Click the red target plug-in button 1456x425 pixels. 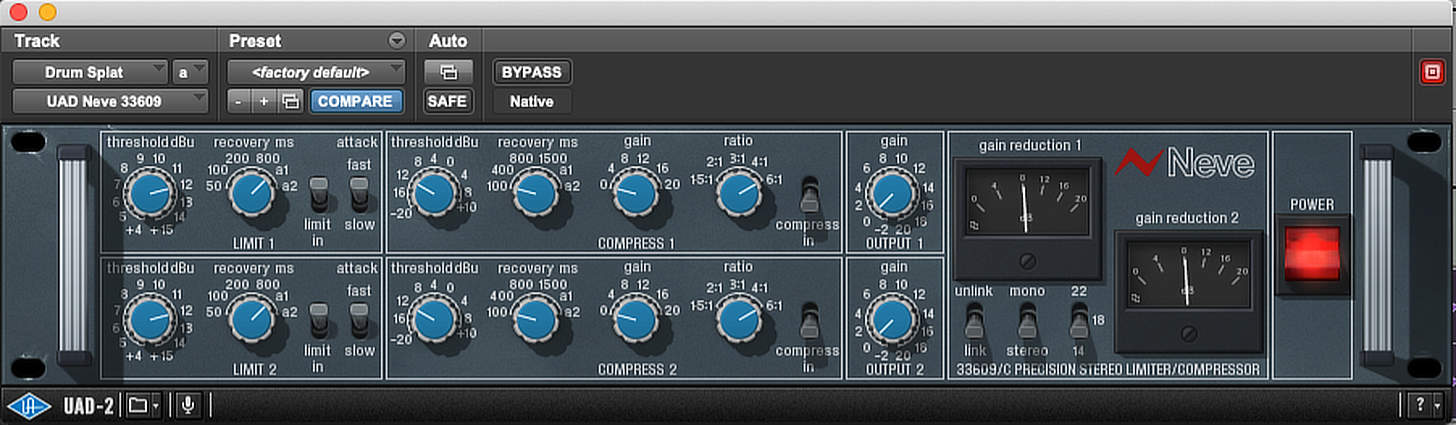1433,72
